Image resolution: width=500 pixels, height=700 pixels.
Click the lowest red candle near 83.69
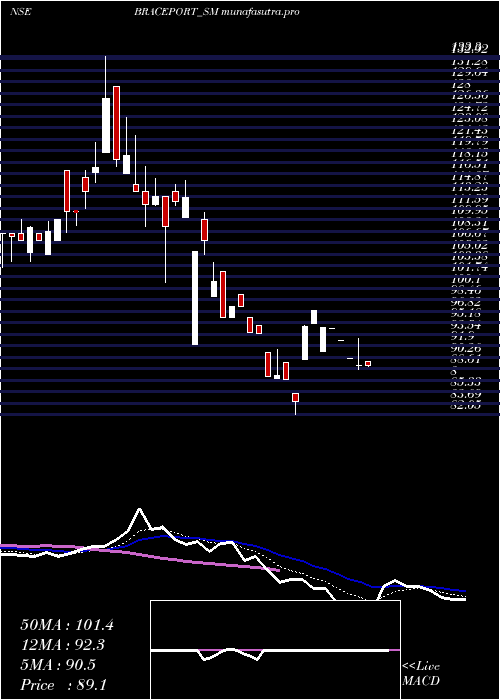tap(295, 397)
